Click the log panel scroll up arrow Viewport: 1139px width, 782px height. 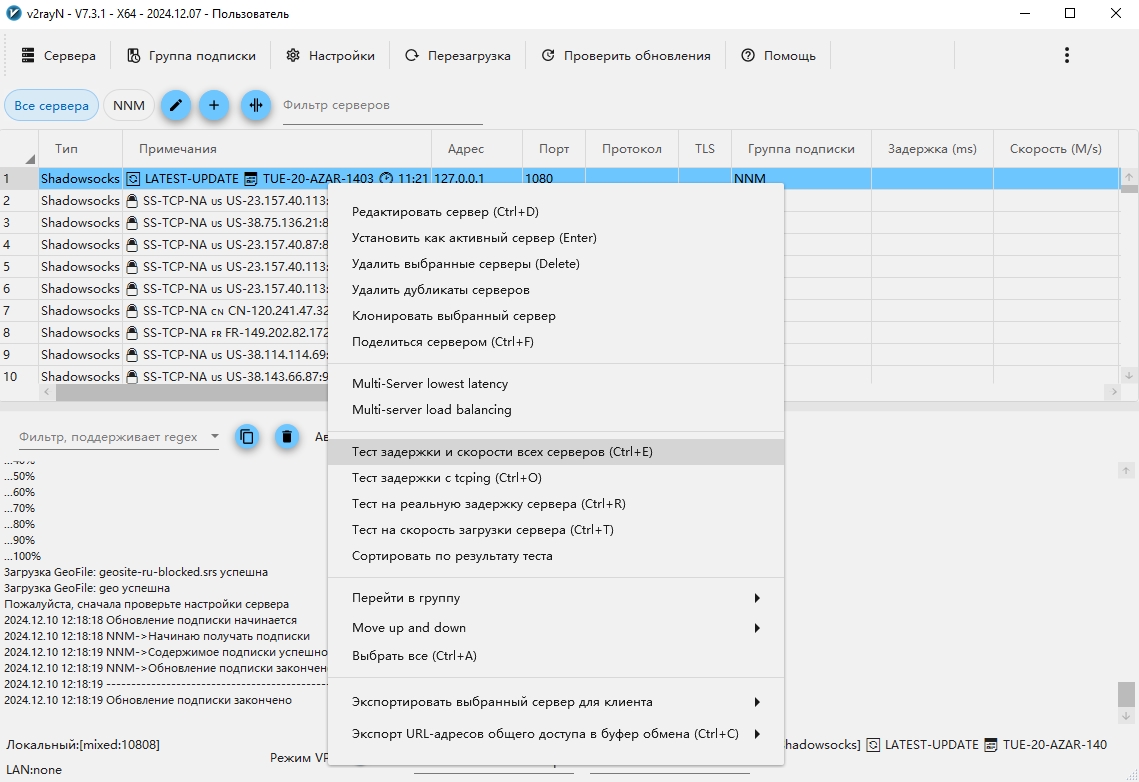pyautogui.click(x=1126, y=471)
